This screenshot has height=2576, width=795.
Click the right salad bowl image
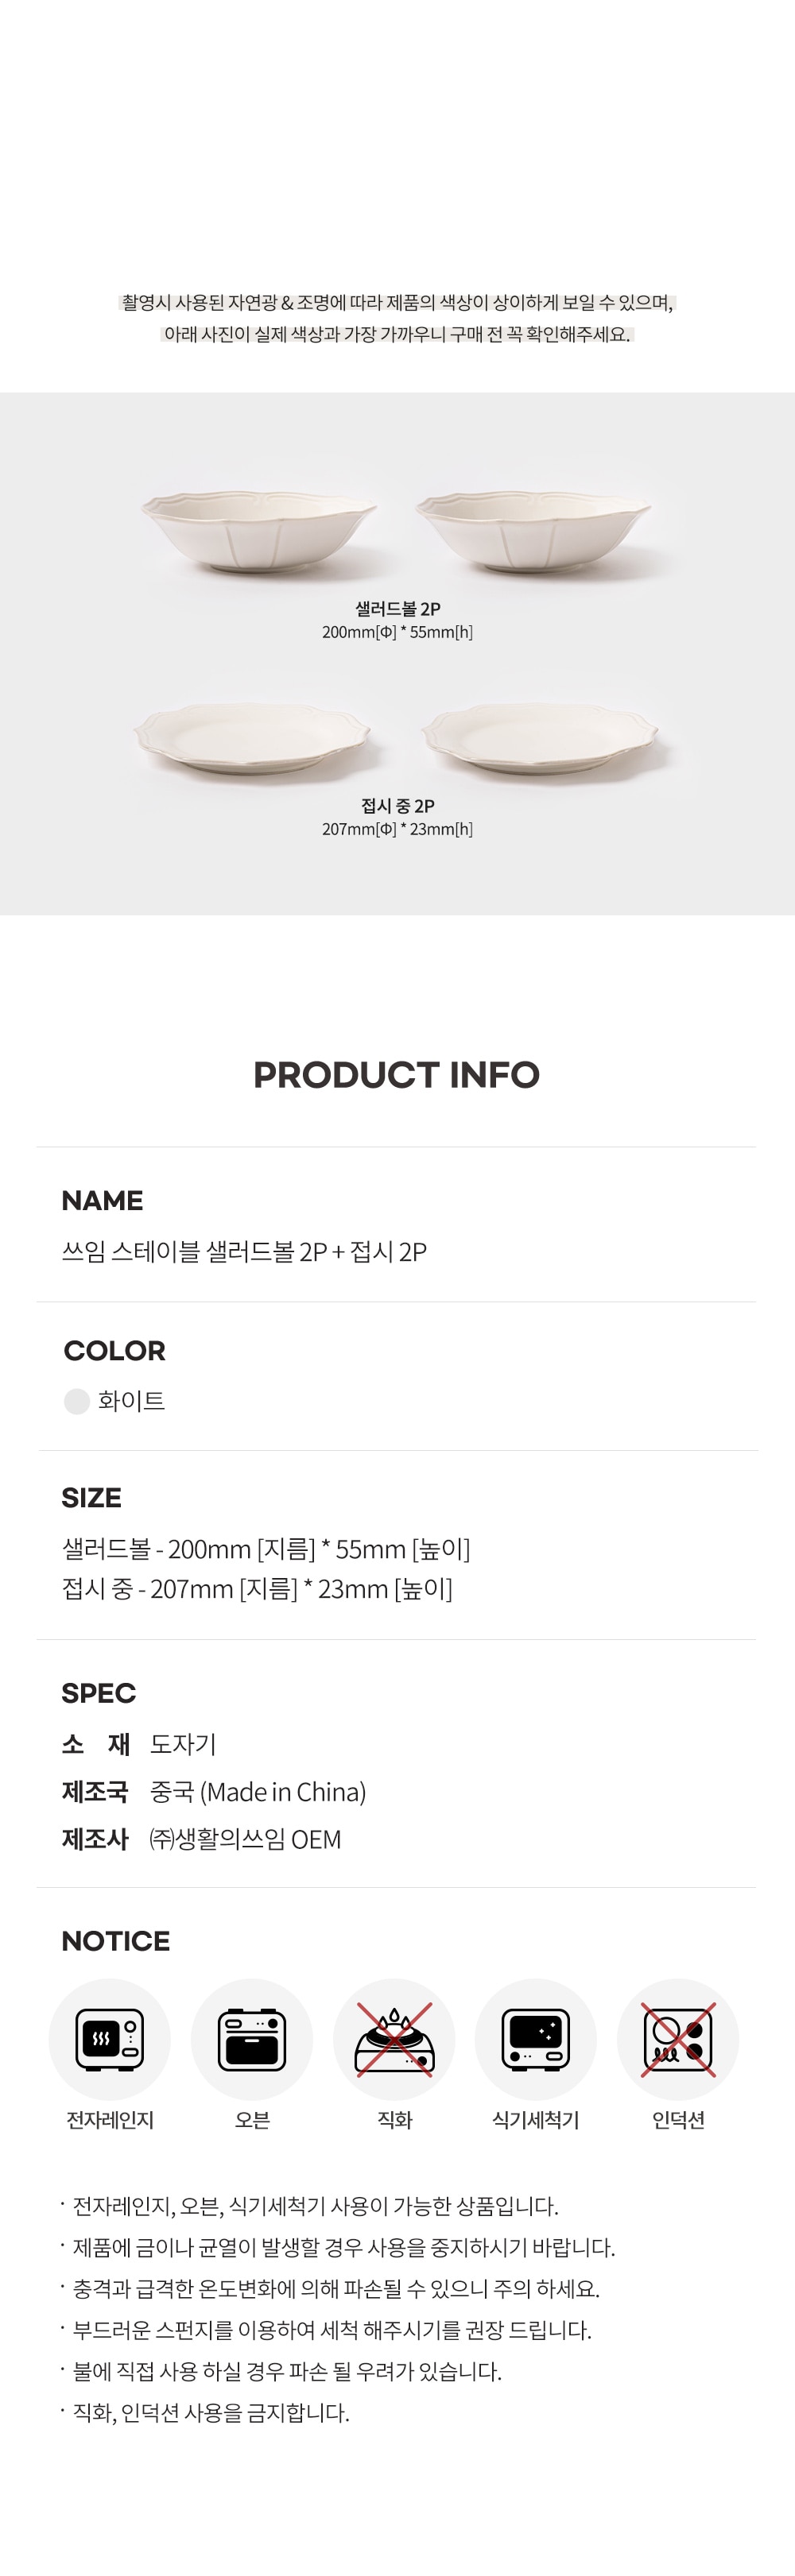click(534, 531)
